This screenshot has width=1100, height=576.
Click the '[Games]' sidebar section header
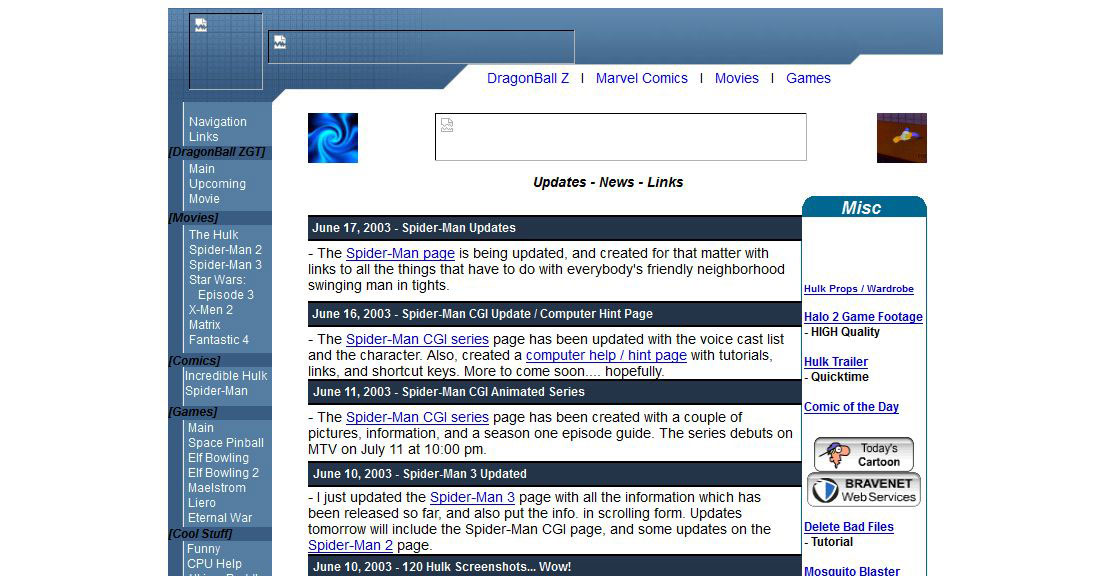(x=193, y=413)
